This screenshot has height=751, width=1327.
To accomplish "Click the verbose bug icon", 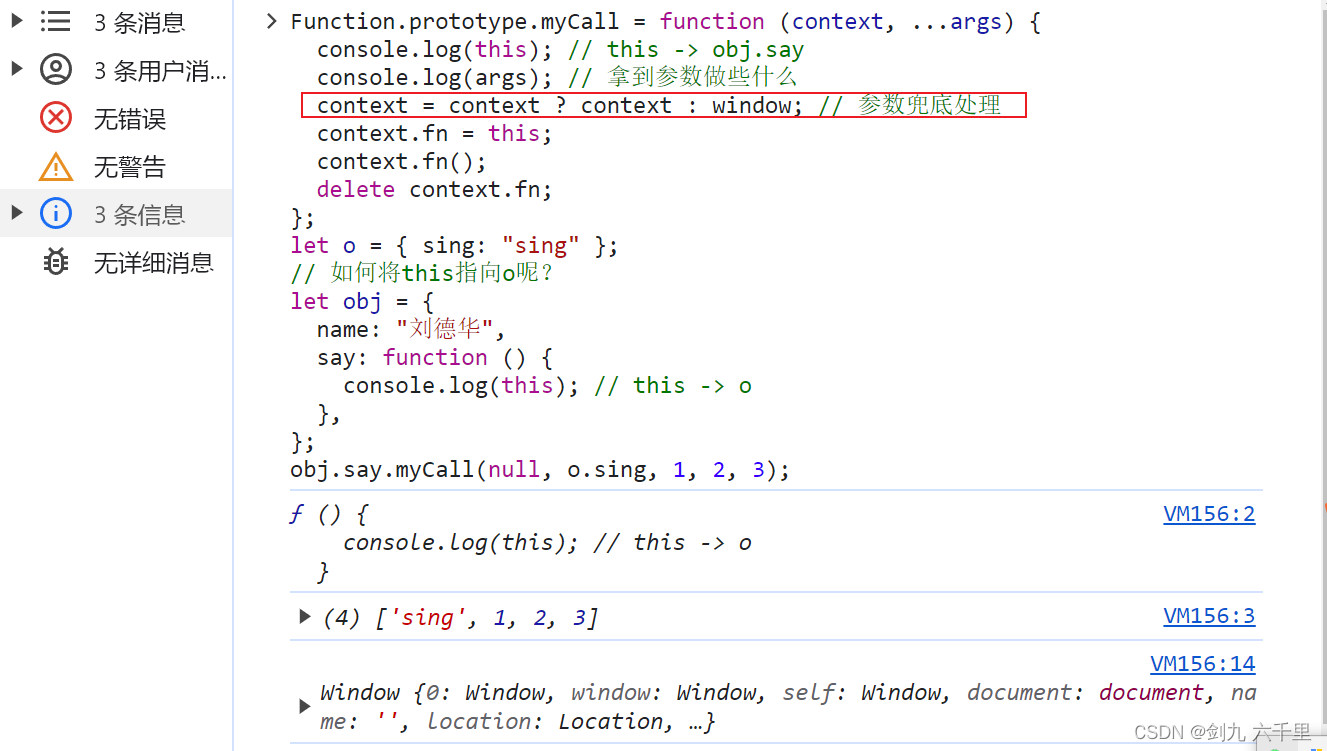I will [x=56, y=262].
